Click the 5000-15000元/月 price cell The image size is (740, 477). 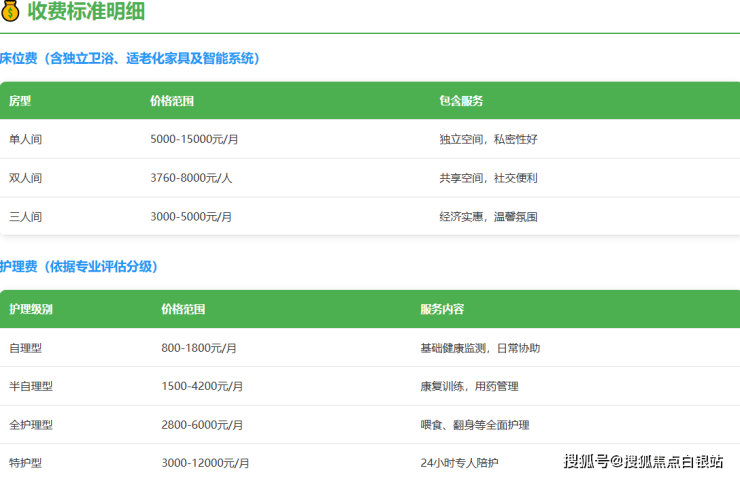tap(194, 139)
